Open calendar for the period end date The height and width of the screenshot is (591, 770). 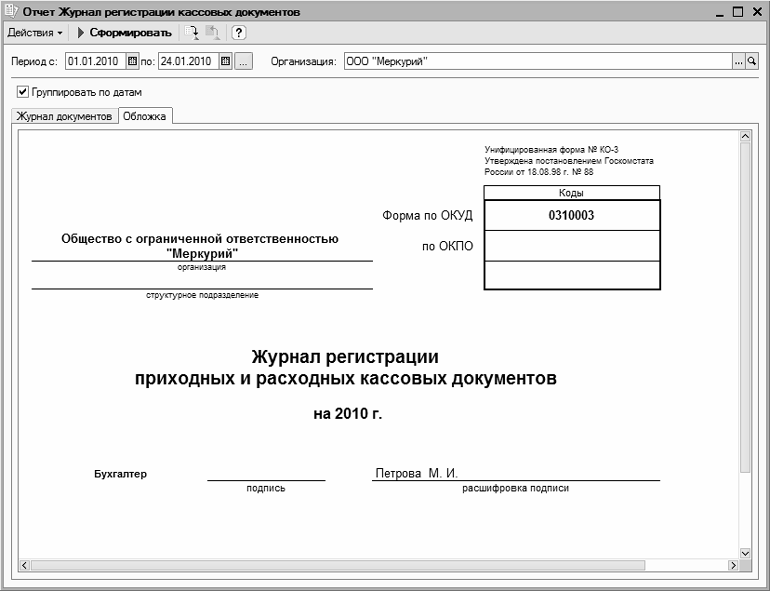(x=225, y=61)
